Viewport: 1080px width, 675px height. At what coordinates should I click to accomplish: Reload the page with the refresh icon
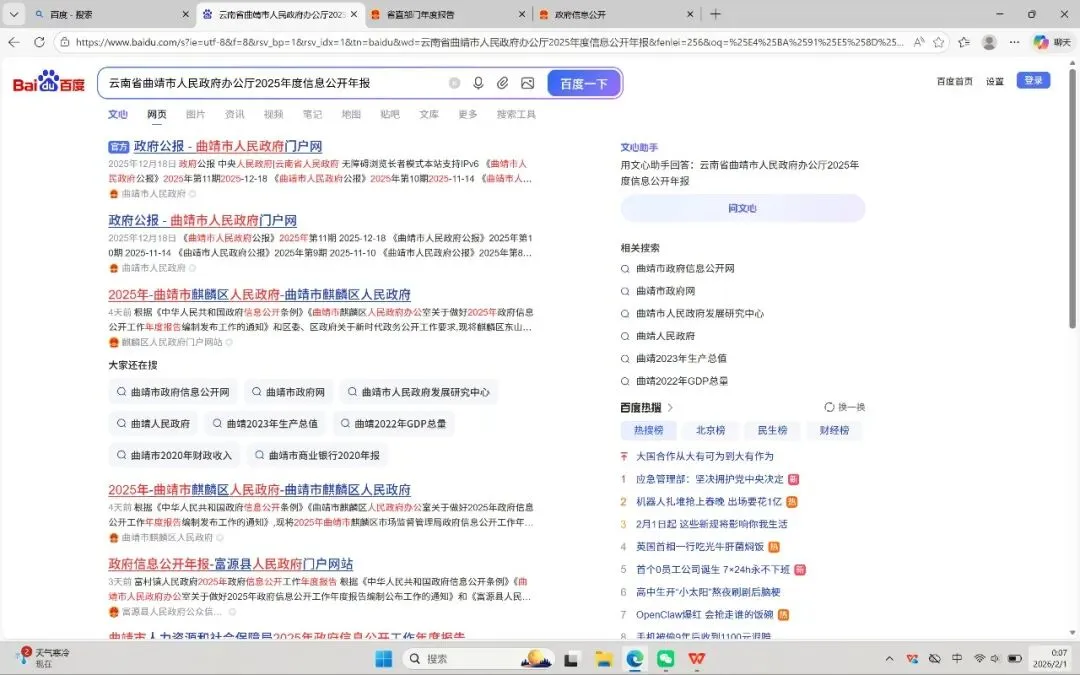(39, 42)
